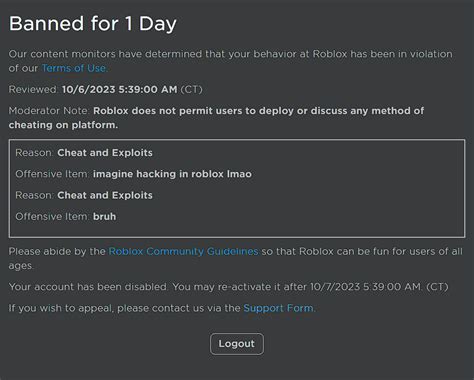Click the bold moderator note about cheating
474x380 pixels.
click(x=217, y=118)
